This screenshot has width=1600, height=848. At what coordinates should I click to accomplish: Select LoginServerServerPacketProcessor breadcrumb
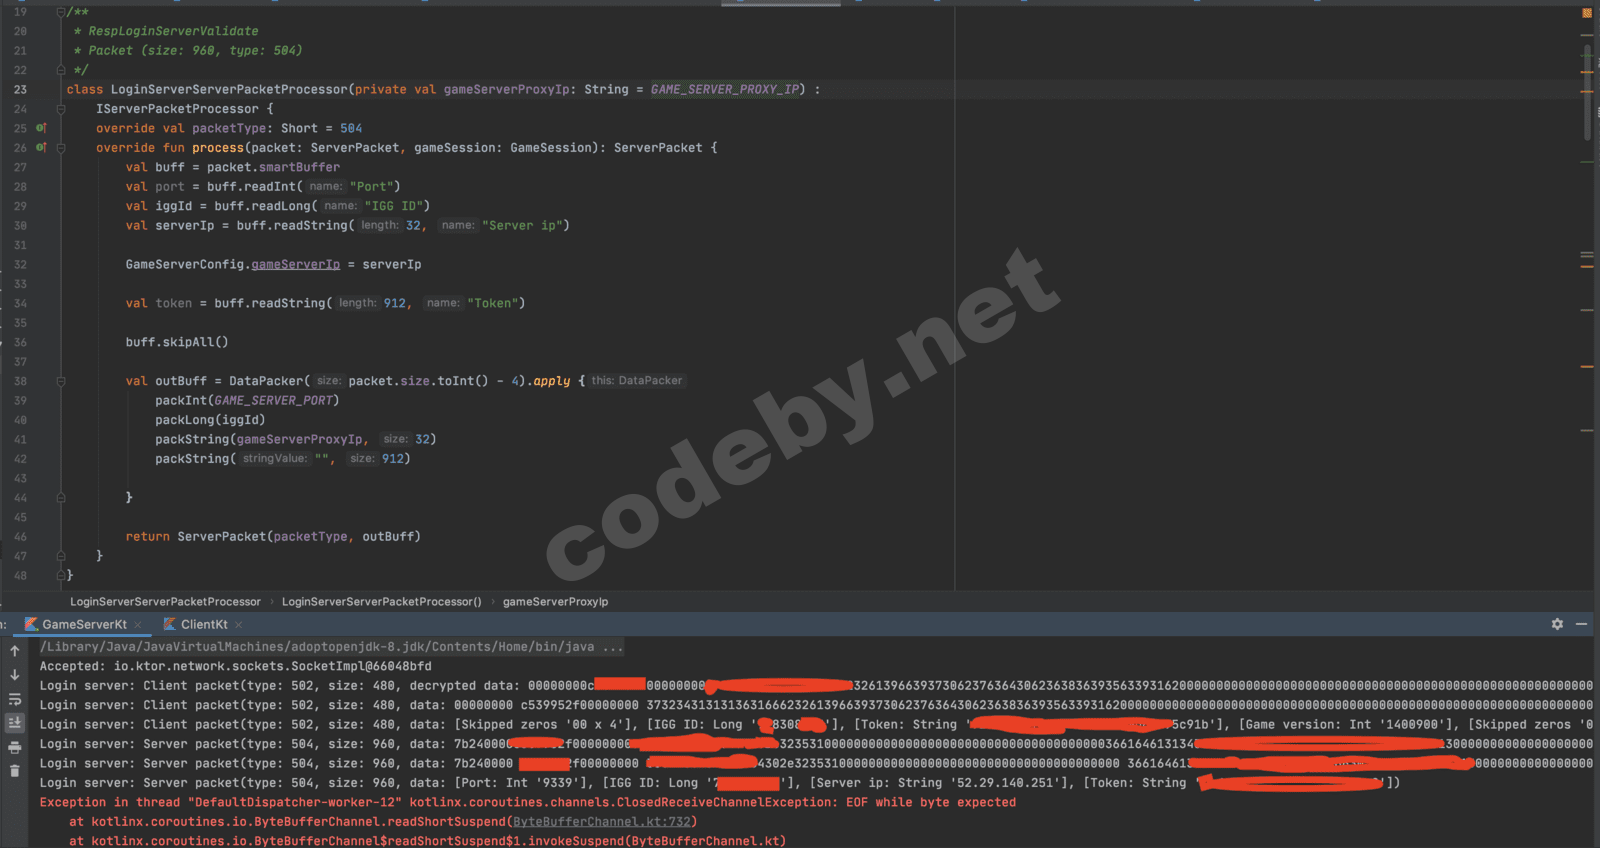point(165,602)
